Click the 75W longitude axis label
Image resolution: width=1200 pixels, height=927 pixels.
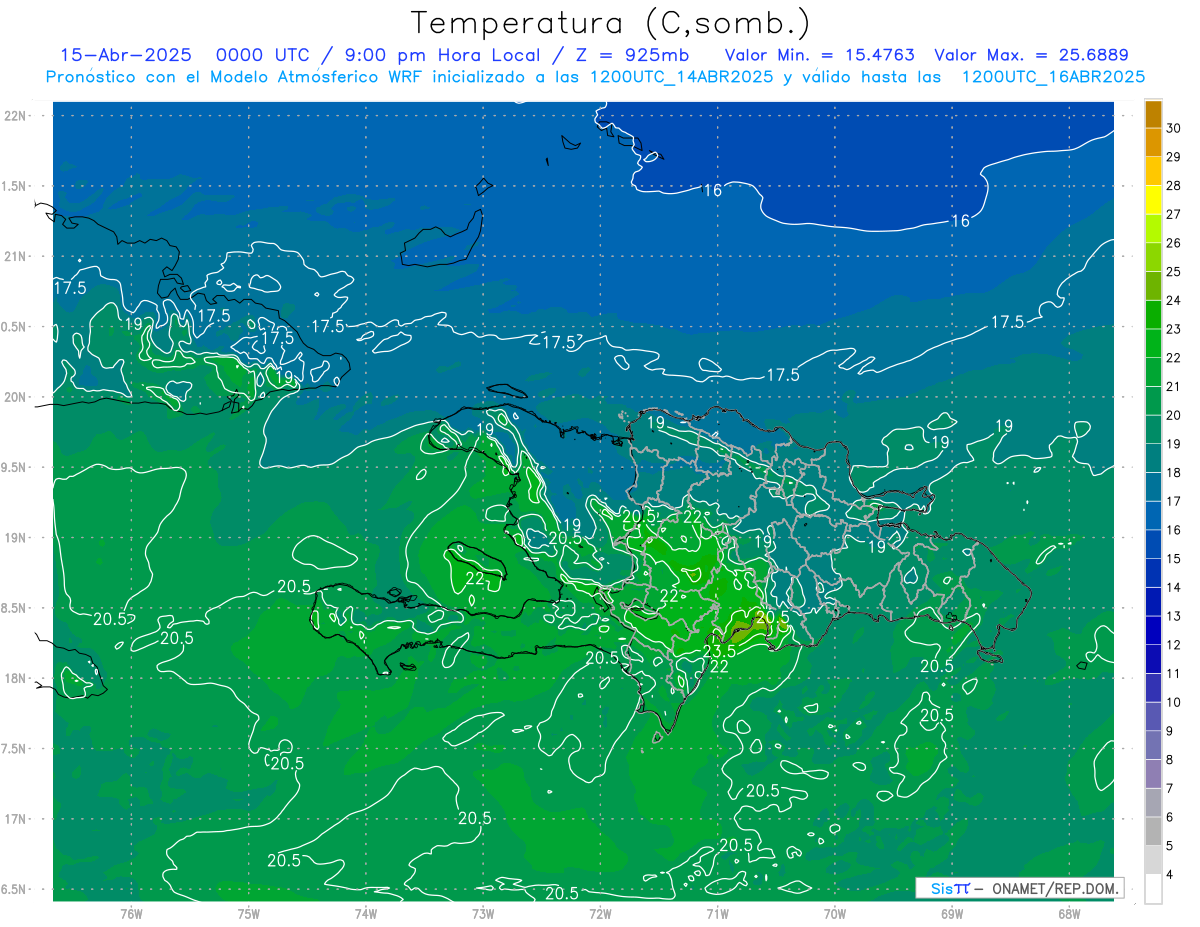click(x=249, y=913)
